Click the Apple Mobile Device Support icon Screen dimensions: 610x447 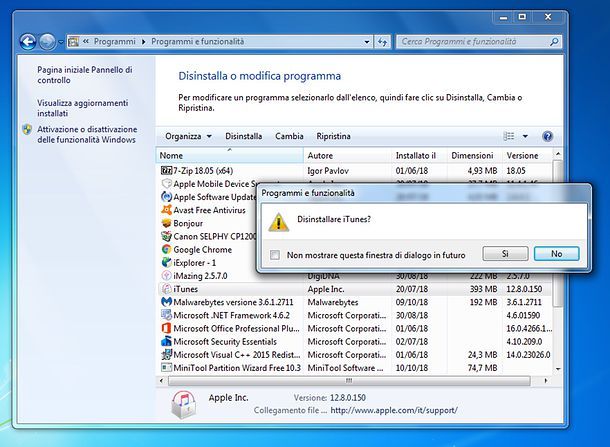pos(166,184)
